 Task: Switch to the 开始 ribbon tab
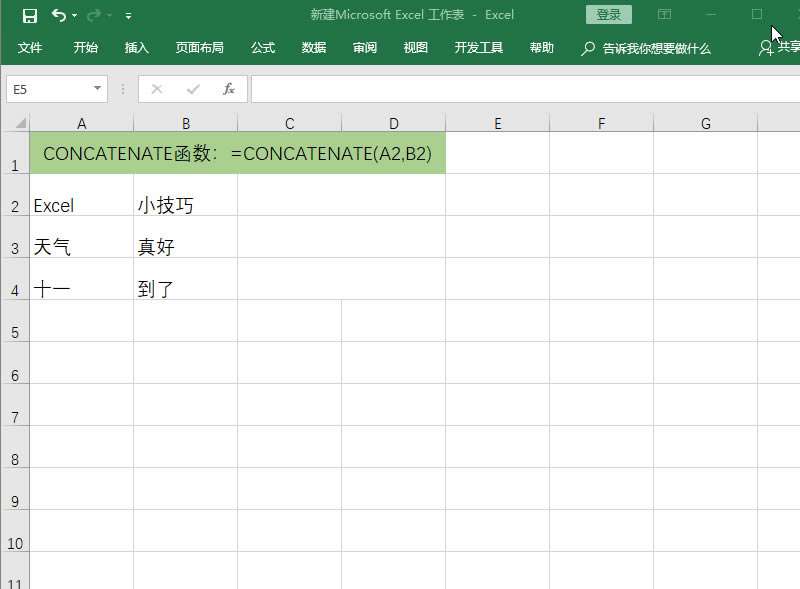point(85,48)
